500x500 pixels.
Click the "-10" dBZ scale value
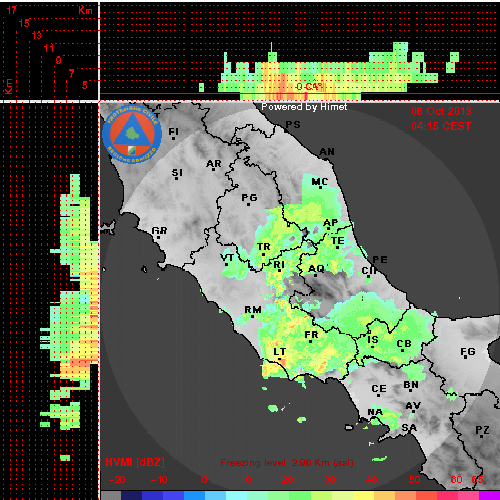(159, 480)
